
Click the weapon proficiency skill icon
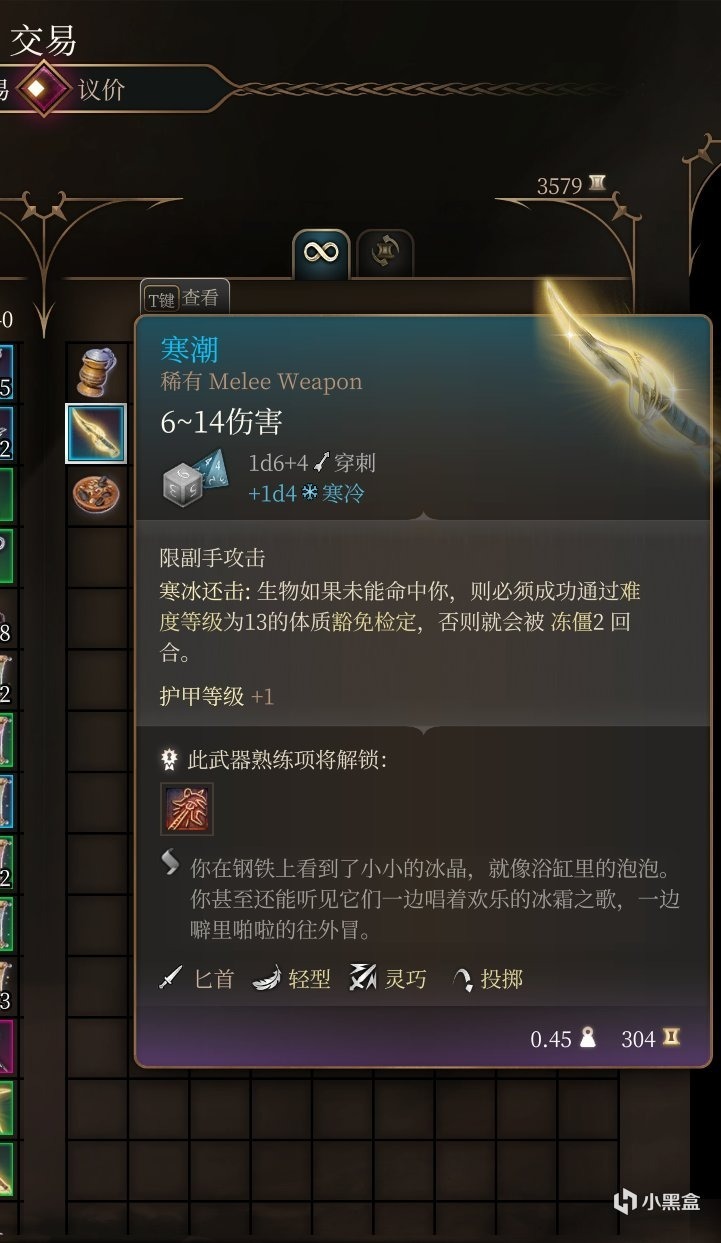point(187,808)
